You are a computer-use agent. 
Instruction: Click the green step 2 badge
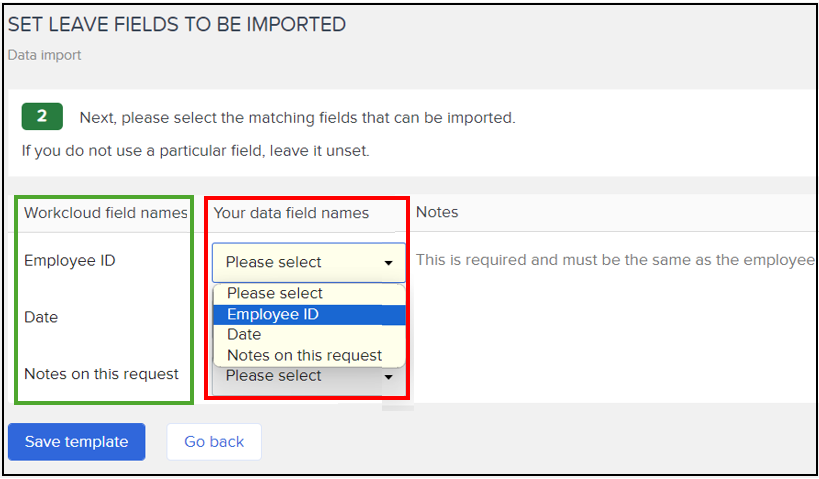[42, 116]
